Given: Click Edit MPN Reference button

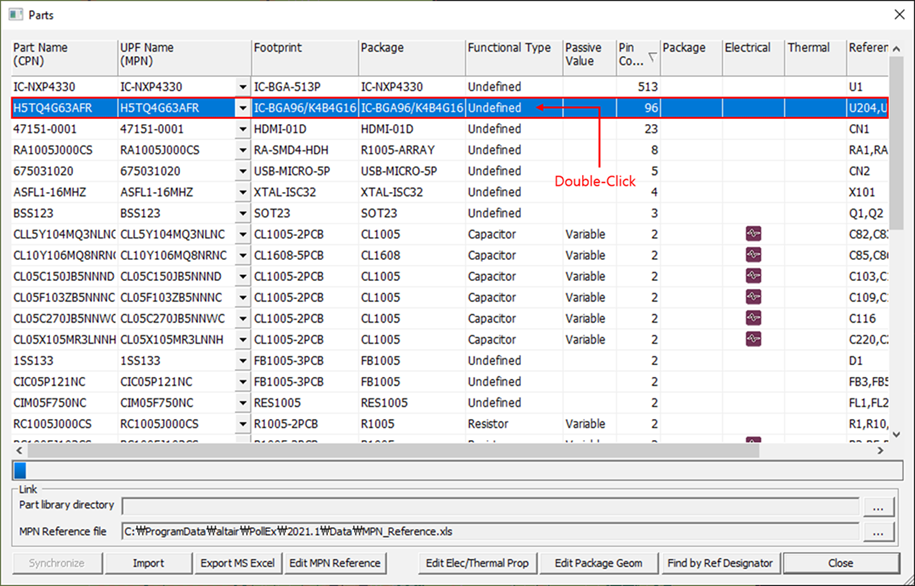Looking at the screenshot, I should [x=335, y=563].
